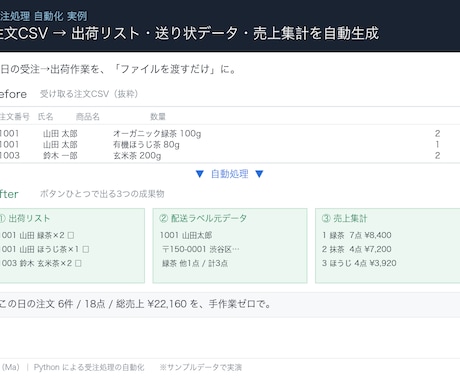The image size is (460, 380).
Task: Tick the checkbox beside 山田 ほうじ茶×1
Action: click(x=86, y=249)
